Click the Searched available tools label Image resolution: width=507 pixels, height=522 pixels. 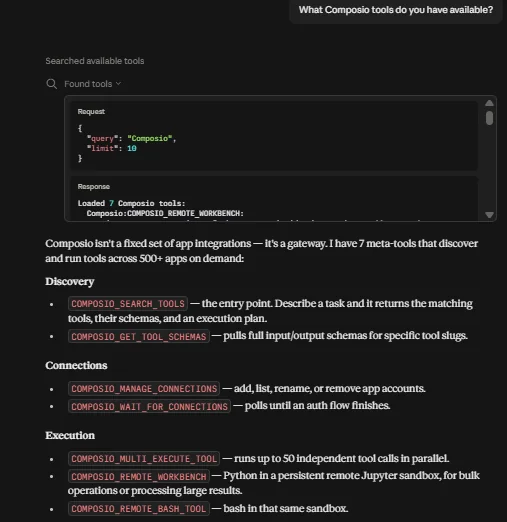[95, 61]
